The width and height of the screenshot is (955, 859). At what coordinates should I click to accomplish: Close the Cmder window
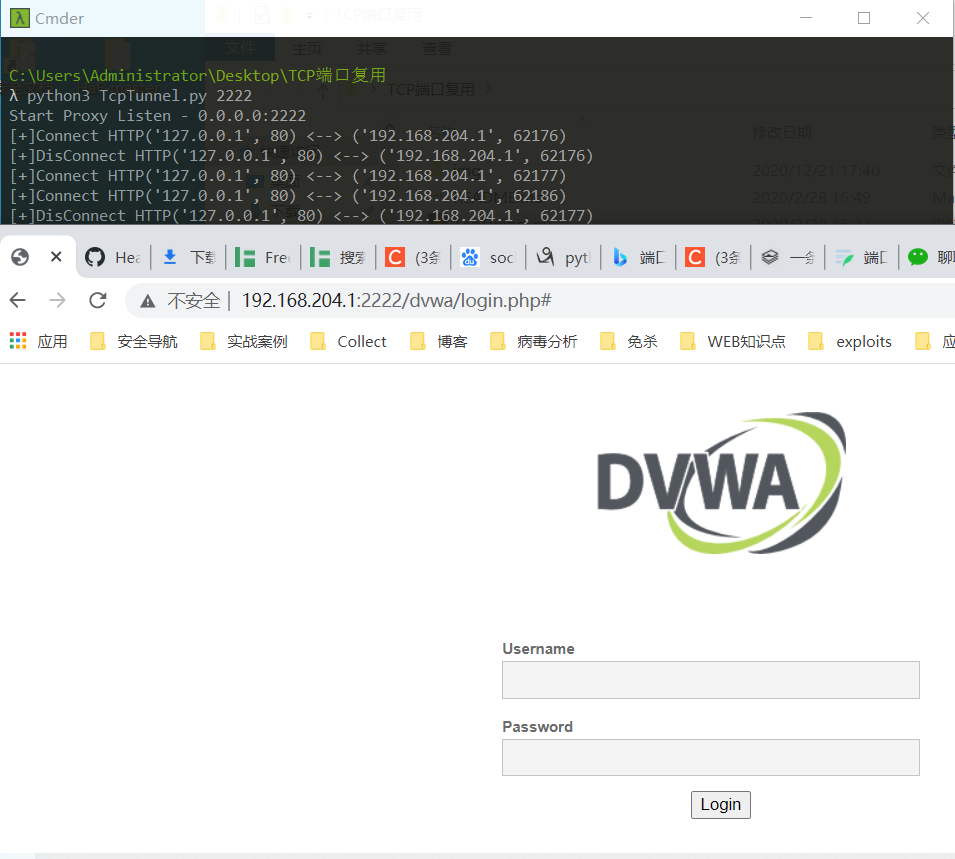923,18
